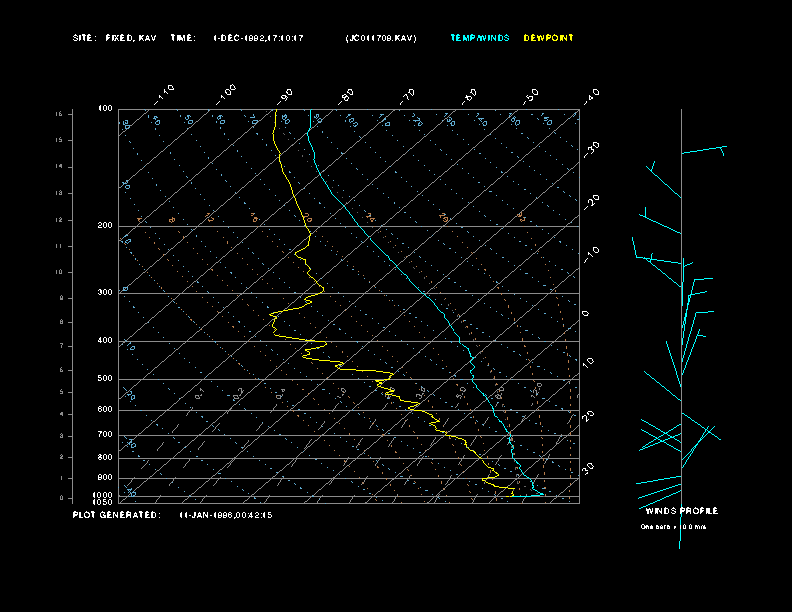The image size is (792, 612).
Task: Click the -40 temperature label at top-right corner
Action: (x=591, y=96)
